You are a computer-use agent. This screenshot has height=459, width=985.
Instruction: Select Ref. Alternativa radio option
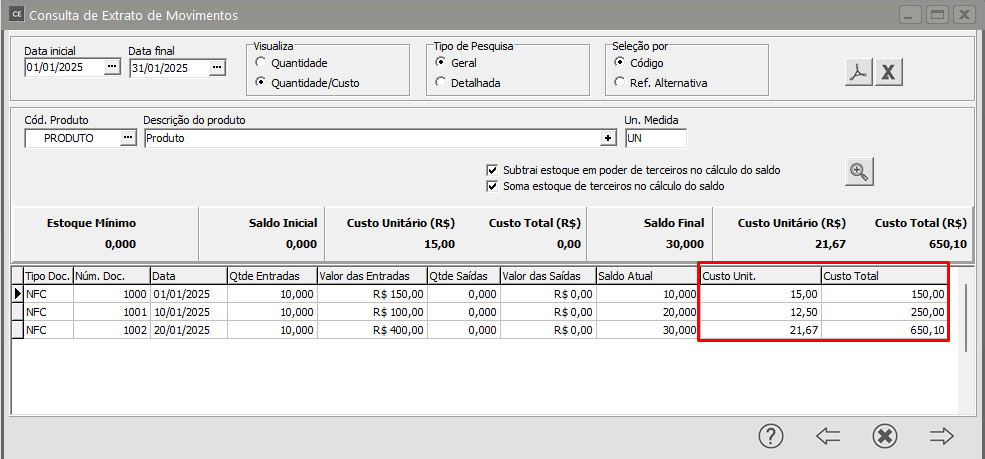tap(621, 83)
